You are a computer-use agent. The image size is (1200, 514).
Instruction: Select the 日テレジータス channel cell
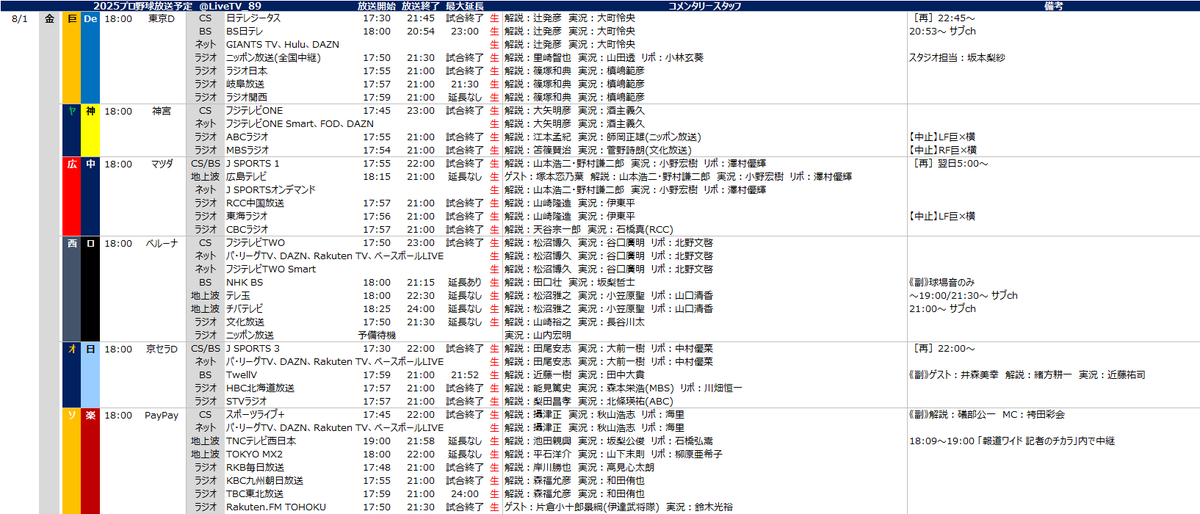coord(253,18)
